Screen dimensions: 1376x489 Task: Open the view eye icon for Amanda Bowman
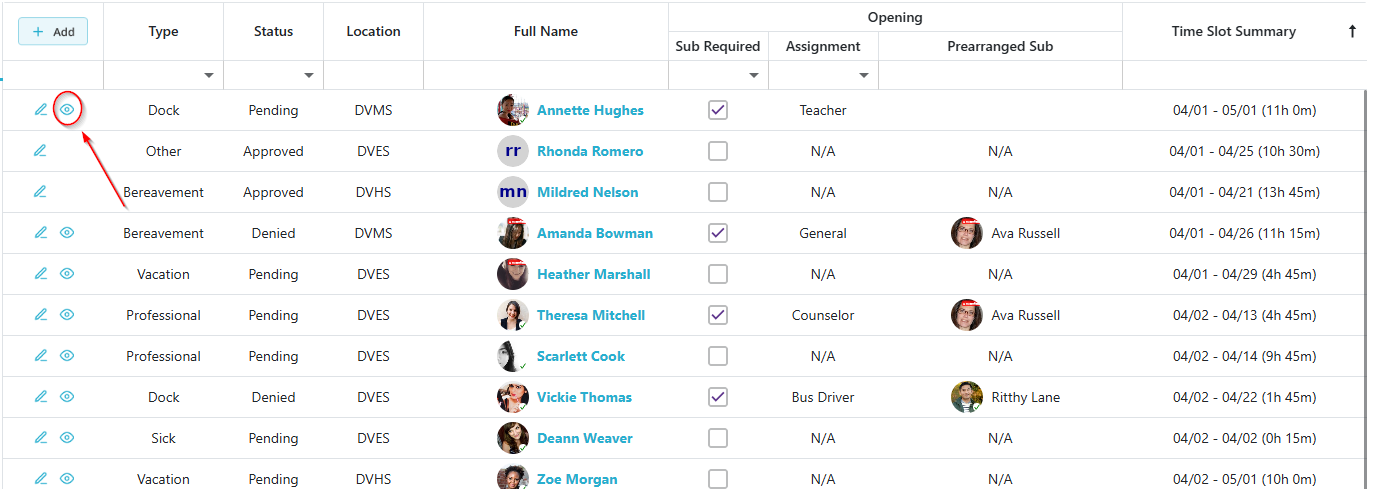pyautogui.click(x=67, y=233)
